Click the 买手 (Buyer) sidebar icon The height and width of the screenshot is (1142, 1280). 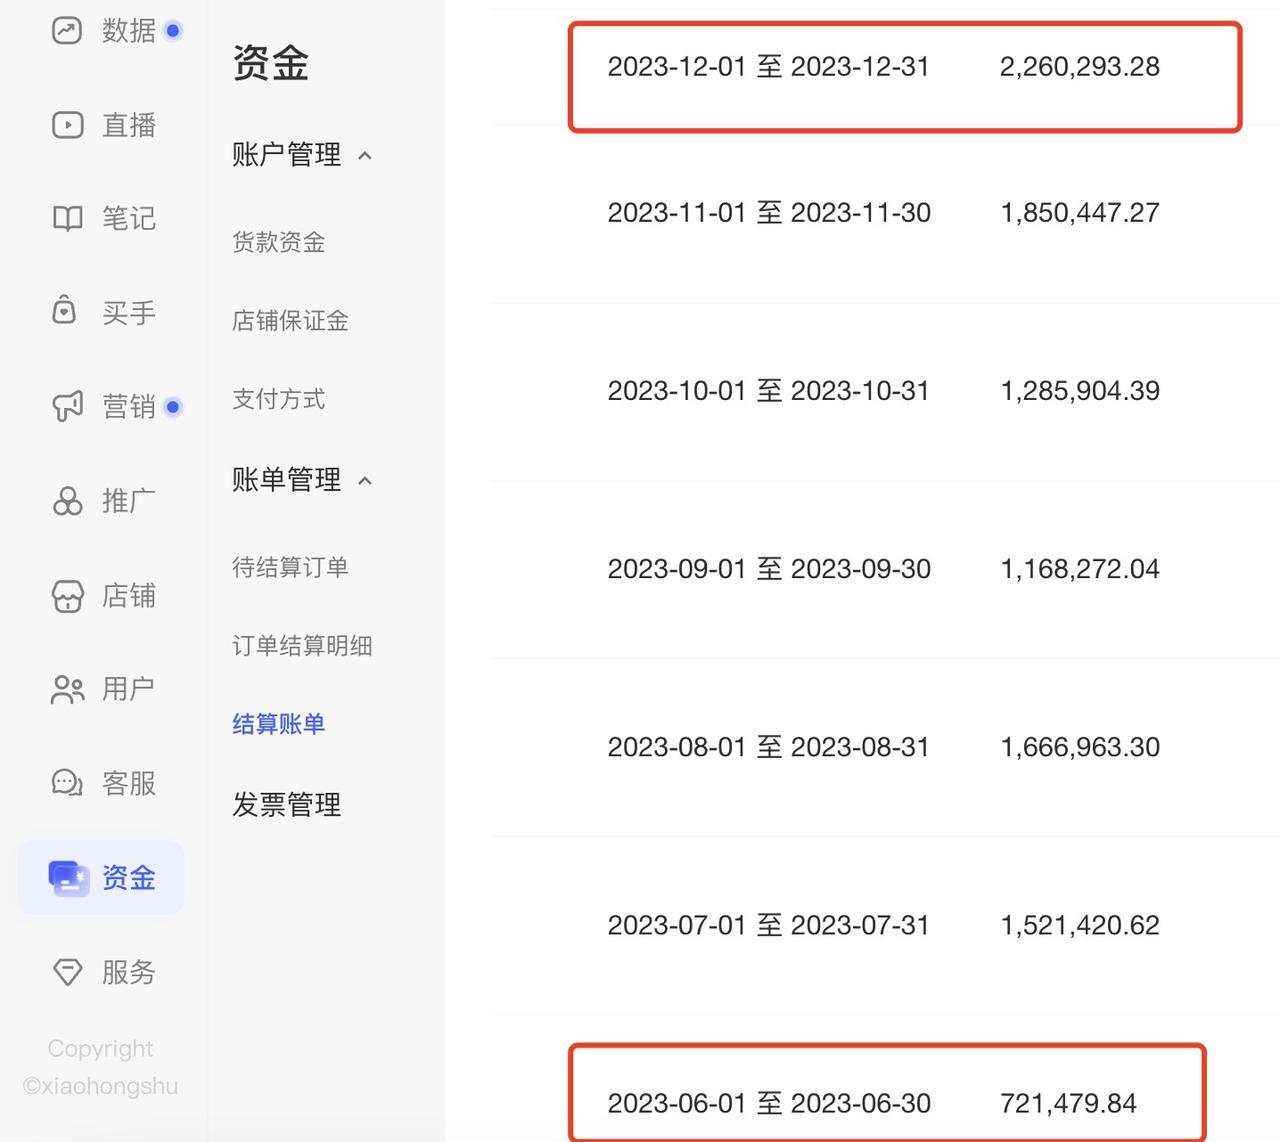pos(65,311)
